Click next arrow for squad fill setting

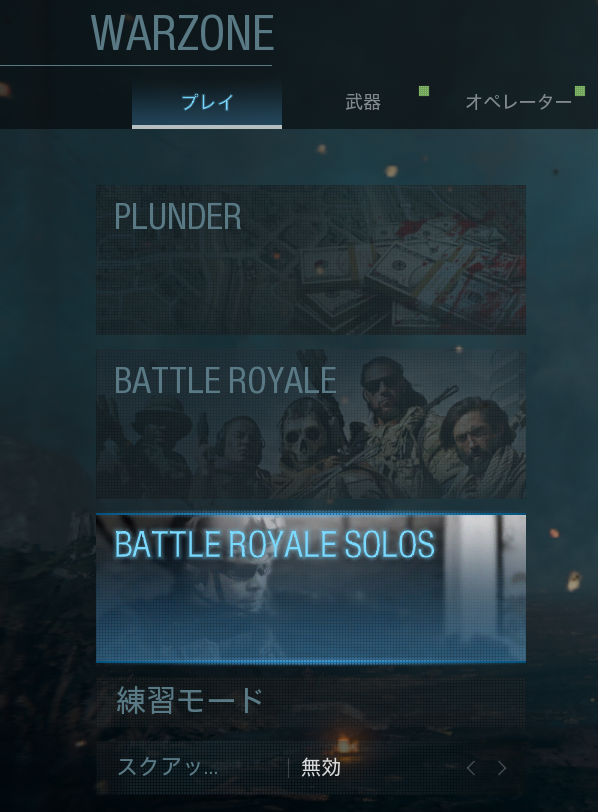[x=502, y=767]
